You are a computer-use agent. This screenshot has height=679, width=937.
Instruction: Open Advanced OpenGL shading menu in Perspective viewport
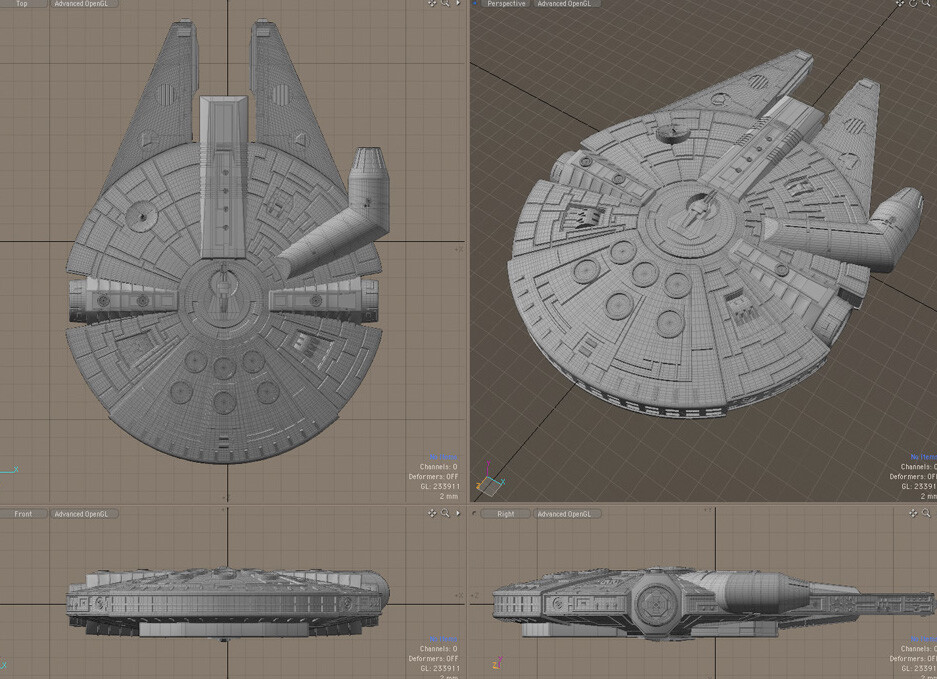point(565,4)
